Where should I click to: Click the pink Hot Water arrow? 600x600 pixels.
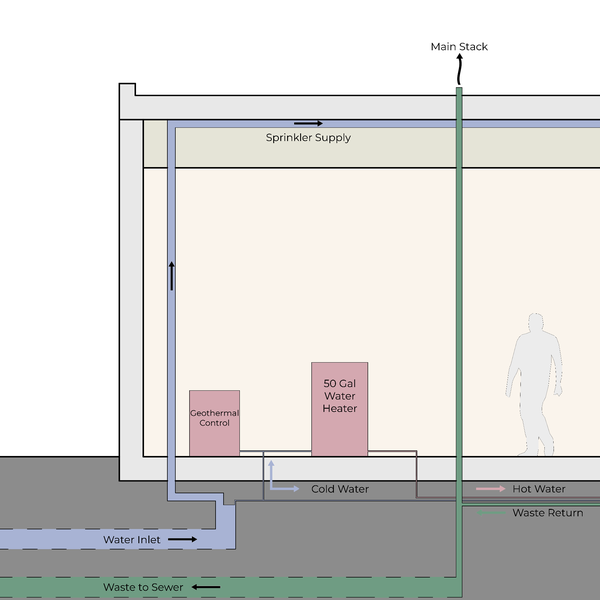tap(490, 489)
